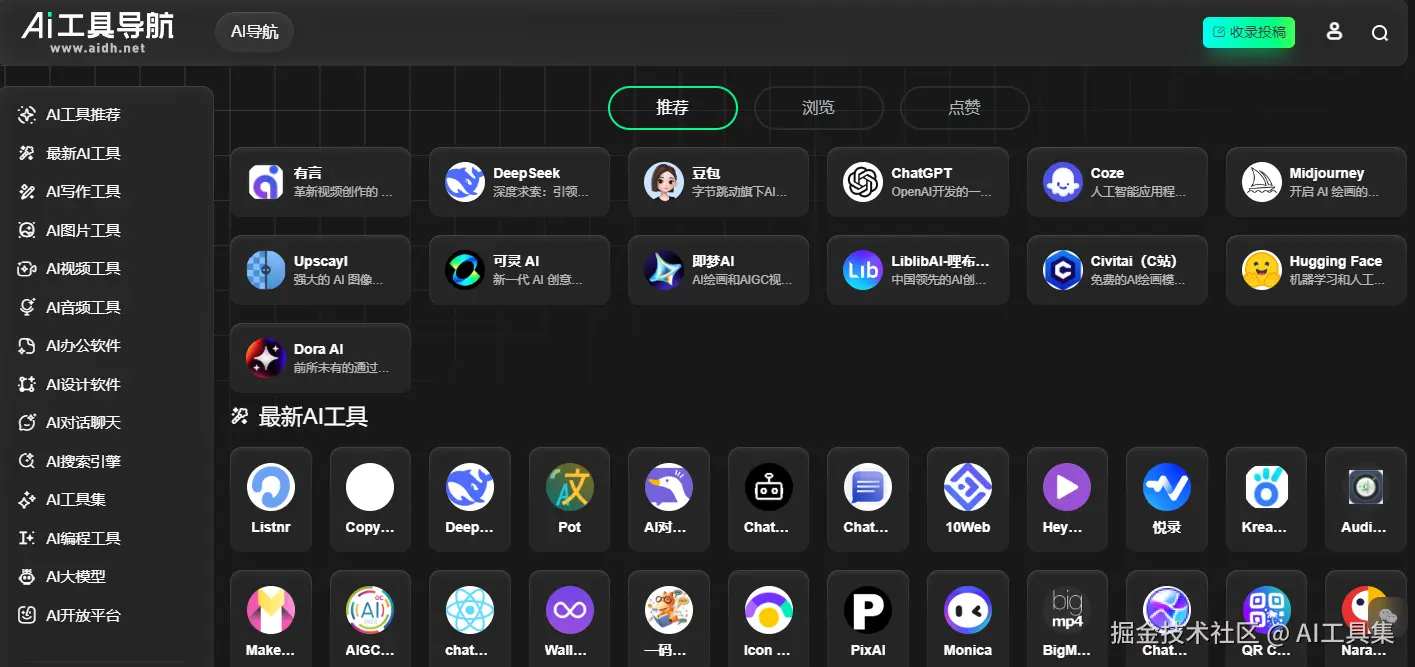The height and width of the screenshot is (667, 1415).
Task: Open the 一码... tool tile
Action: click(x=669, y=619)
